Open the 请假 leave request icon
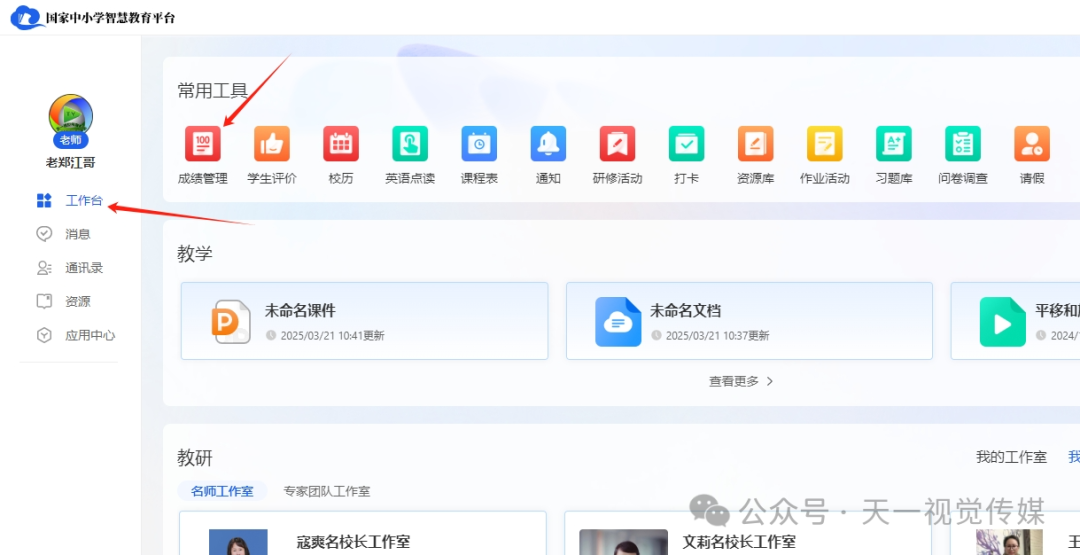This screenshot has height=555, width=1080. click(x=1032, y=144)
